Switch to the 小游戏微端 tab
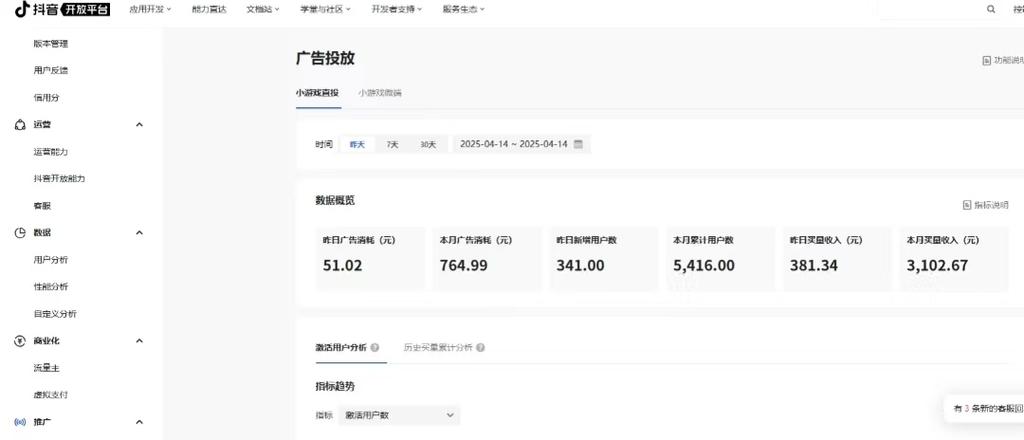 [x=380, y=93]
